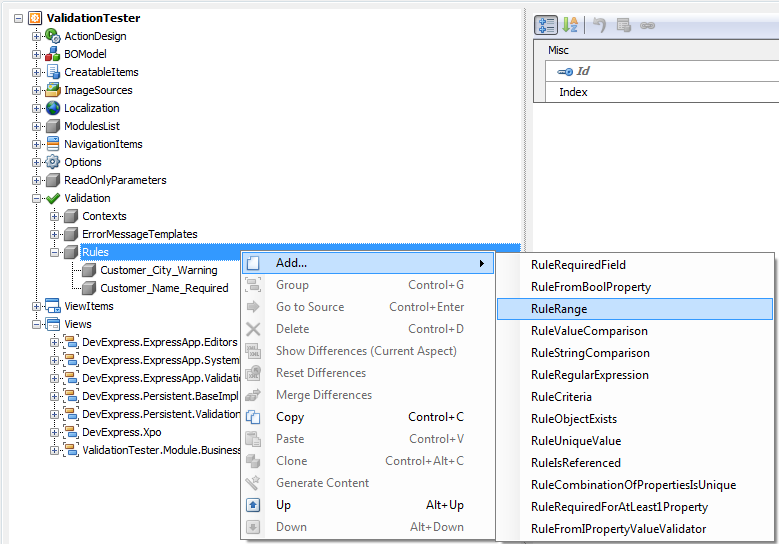Expand the ViewItems node
Screen dimensions: 779x544
point(36,306)
